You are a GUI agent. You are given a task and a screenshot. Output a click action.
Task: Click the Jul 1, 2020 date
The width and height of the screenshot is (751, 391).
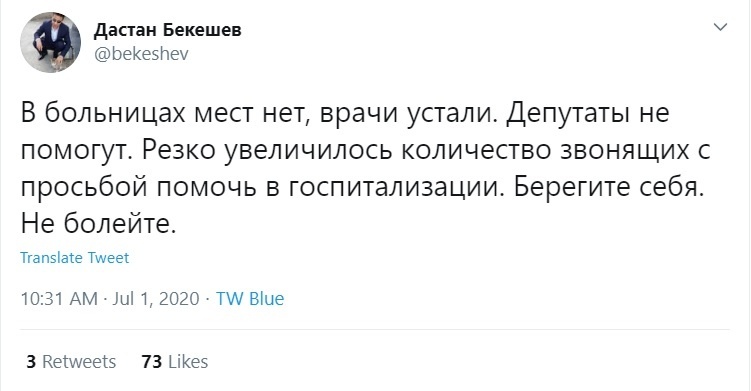click(x=156, y=299)
